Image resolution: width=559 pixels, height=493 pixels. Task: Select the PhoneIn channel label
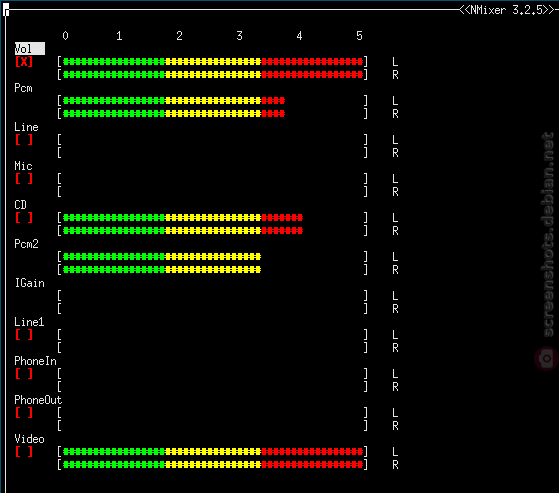36,361
